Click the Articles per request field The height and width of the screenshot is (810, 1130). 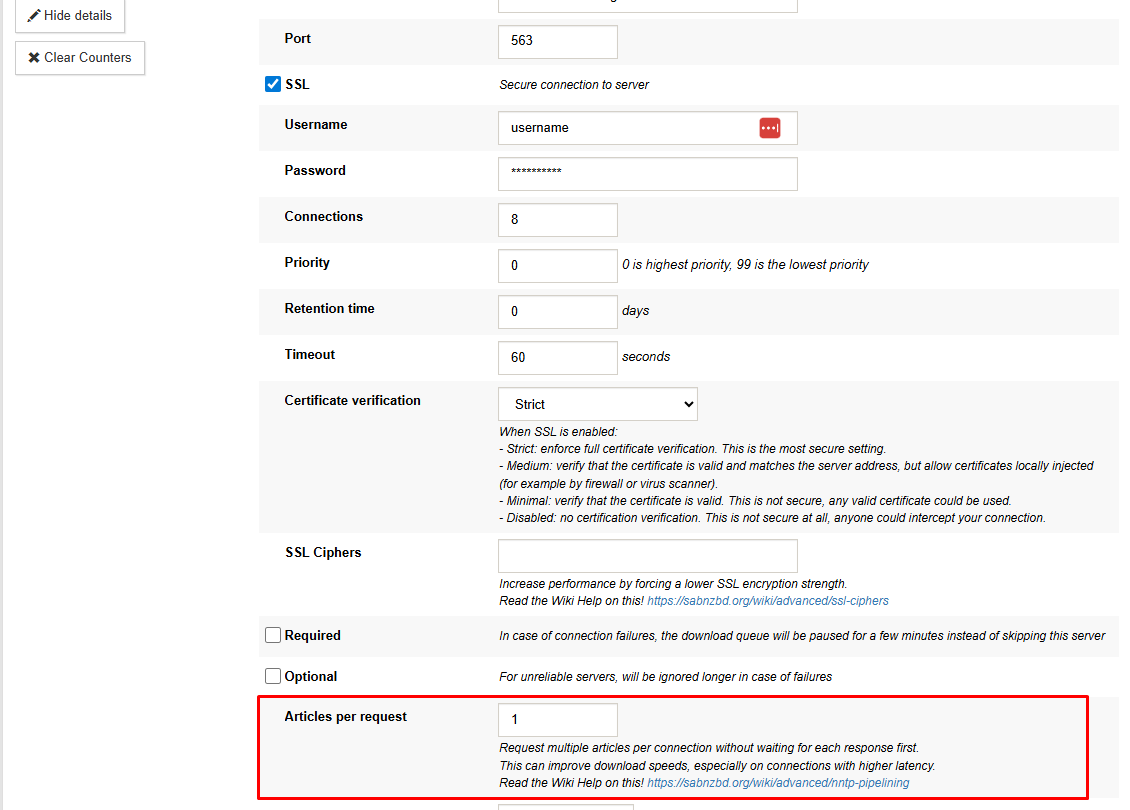[x=557, y=719]
